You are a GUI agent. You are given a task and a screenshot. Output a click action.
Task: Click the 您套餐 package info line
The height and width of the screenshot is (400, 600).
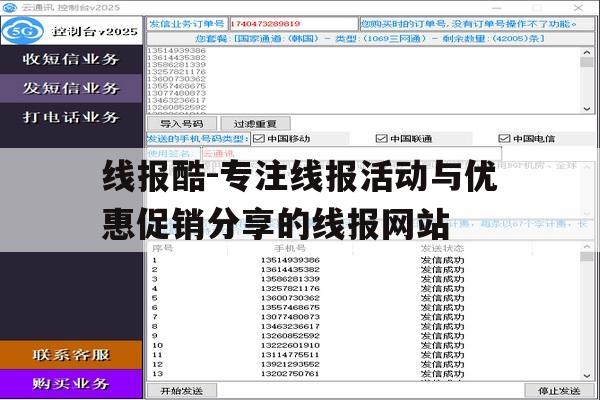pyautogui.click(x=370, y=39)
